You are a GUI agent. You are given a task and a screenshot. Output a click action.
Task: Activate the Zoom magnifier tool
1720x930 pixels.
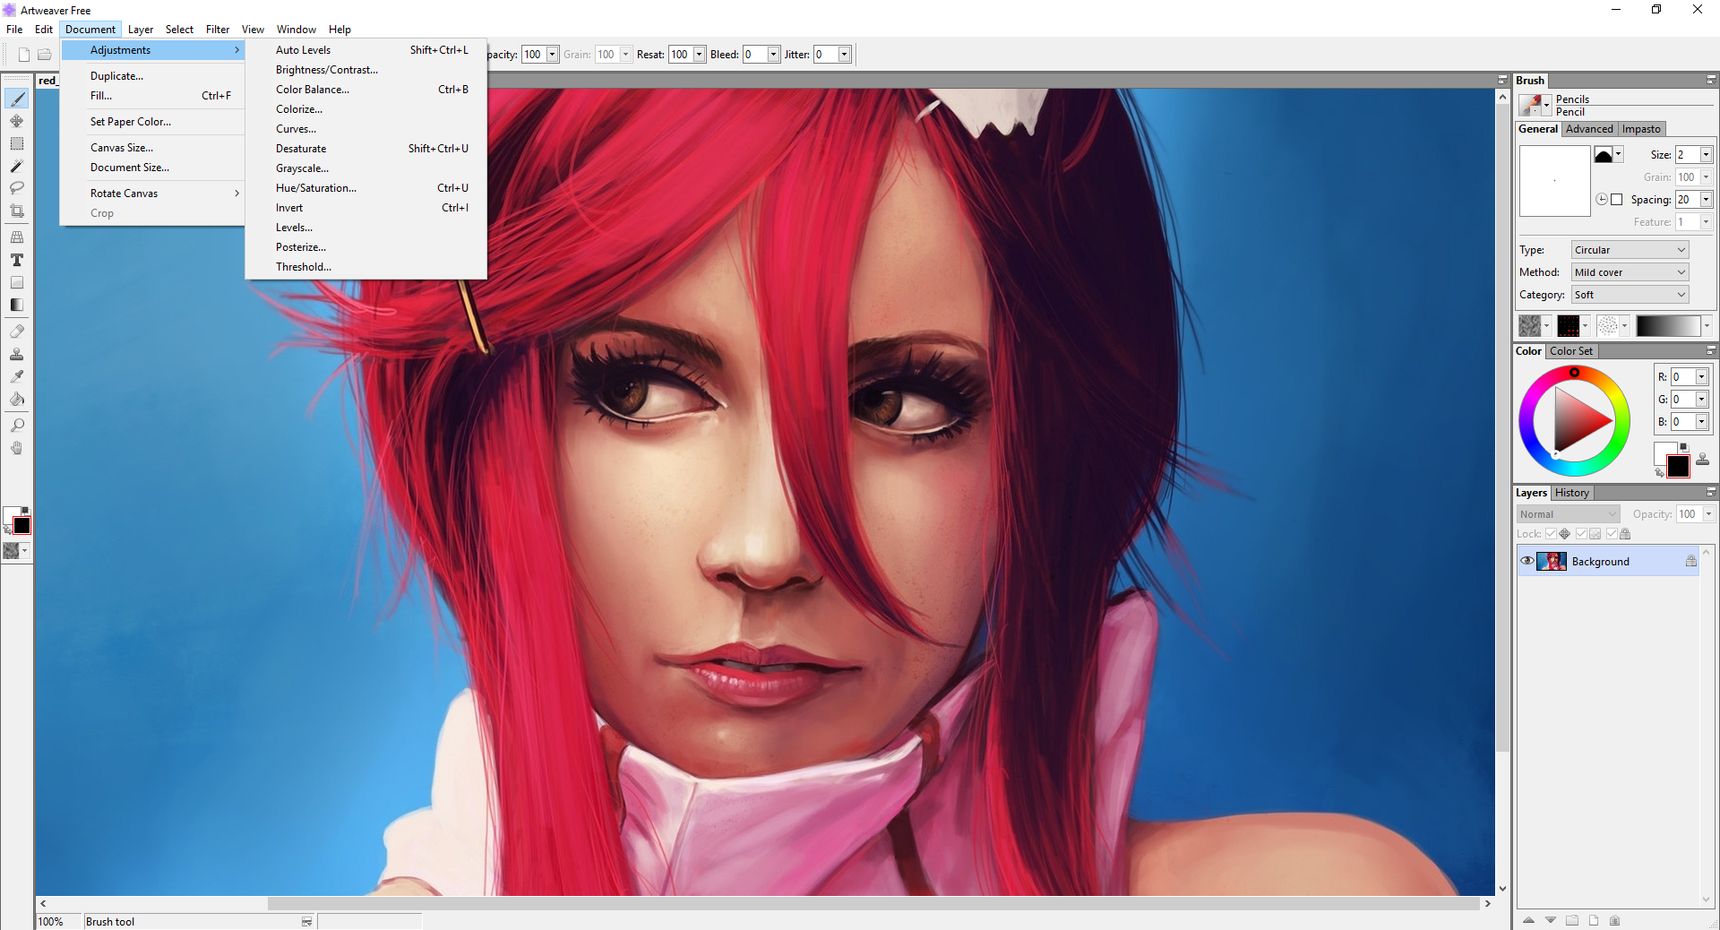[x=17, y=425]
